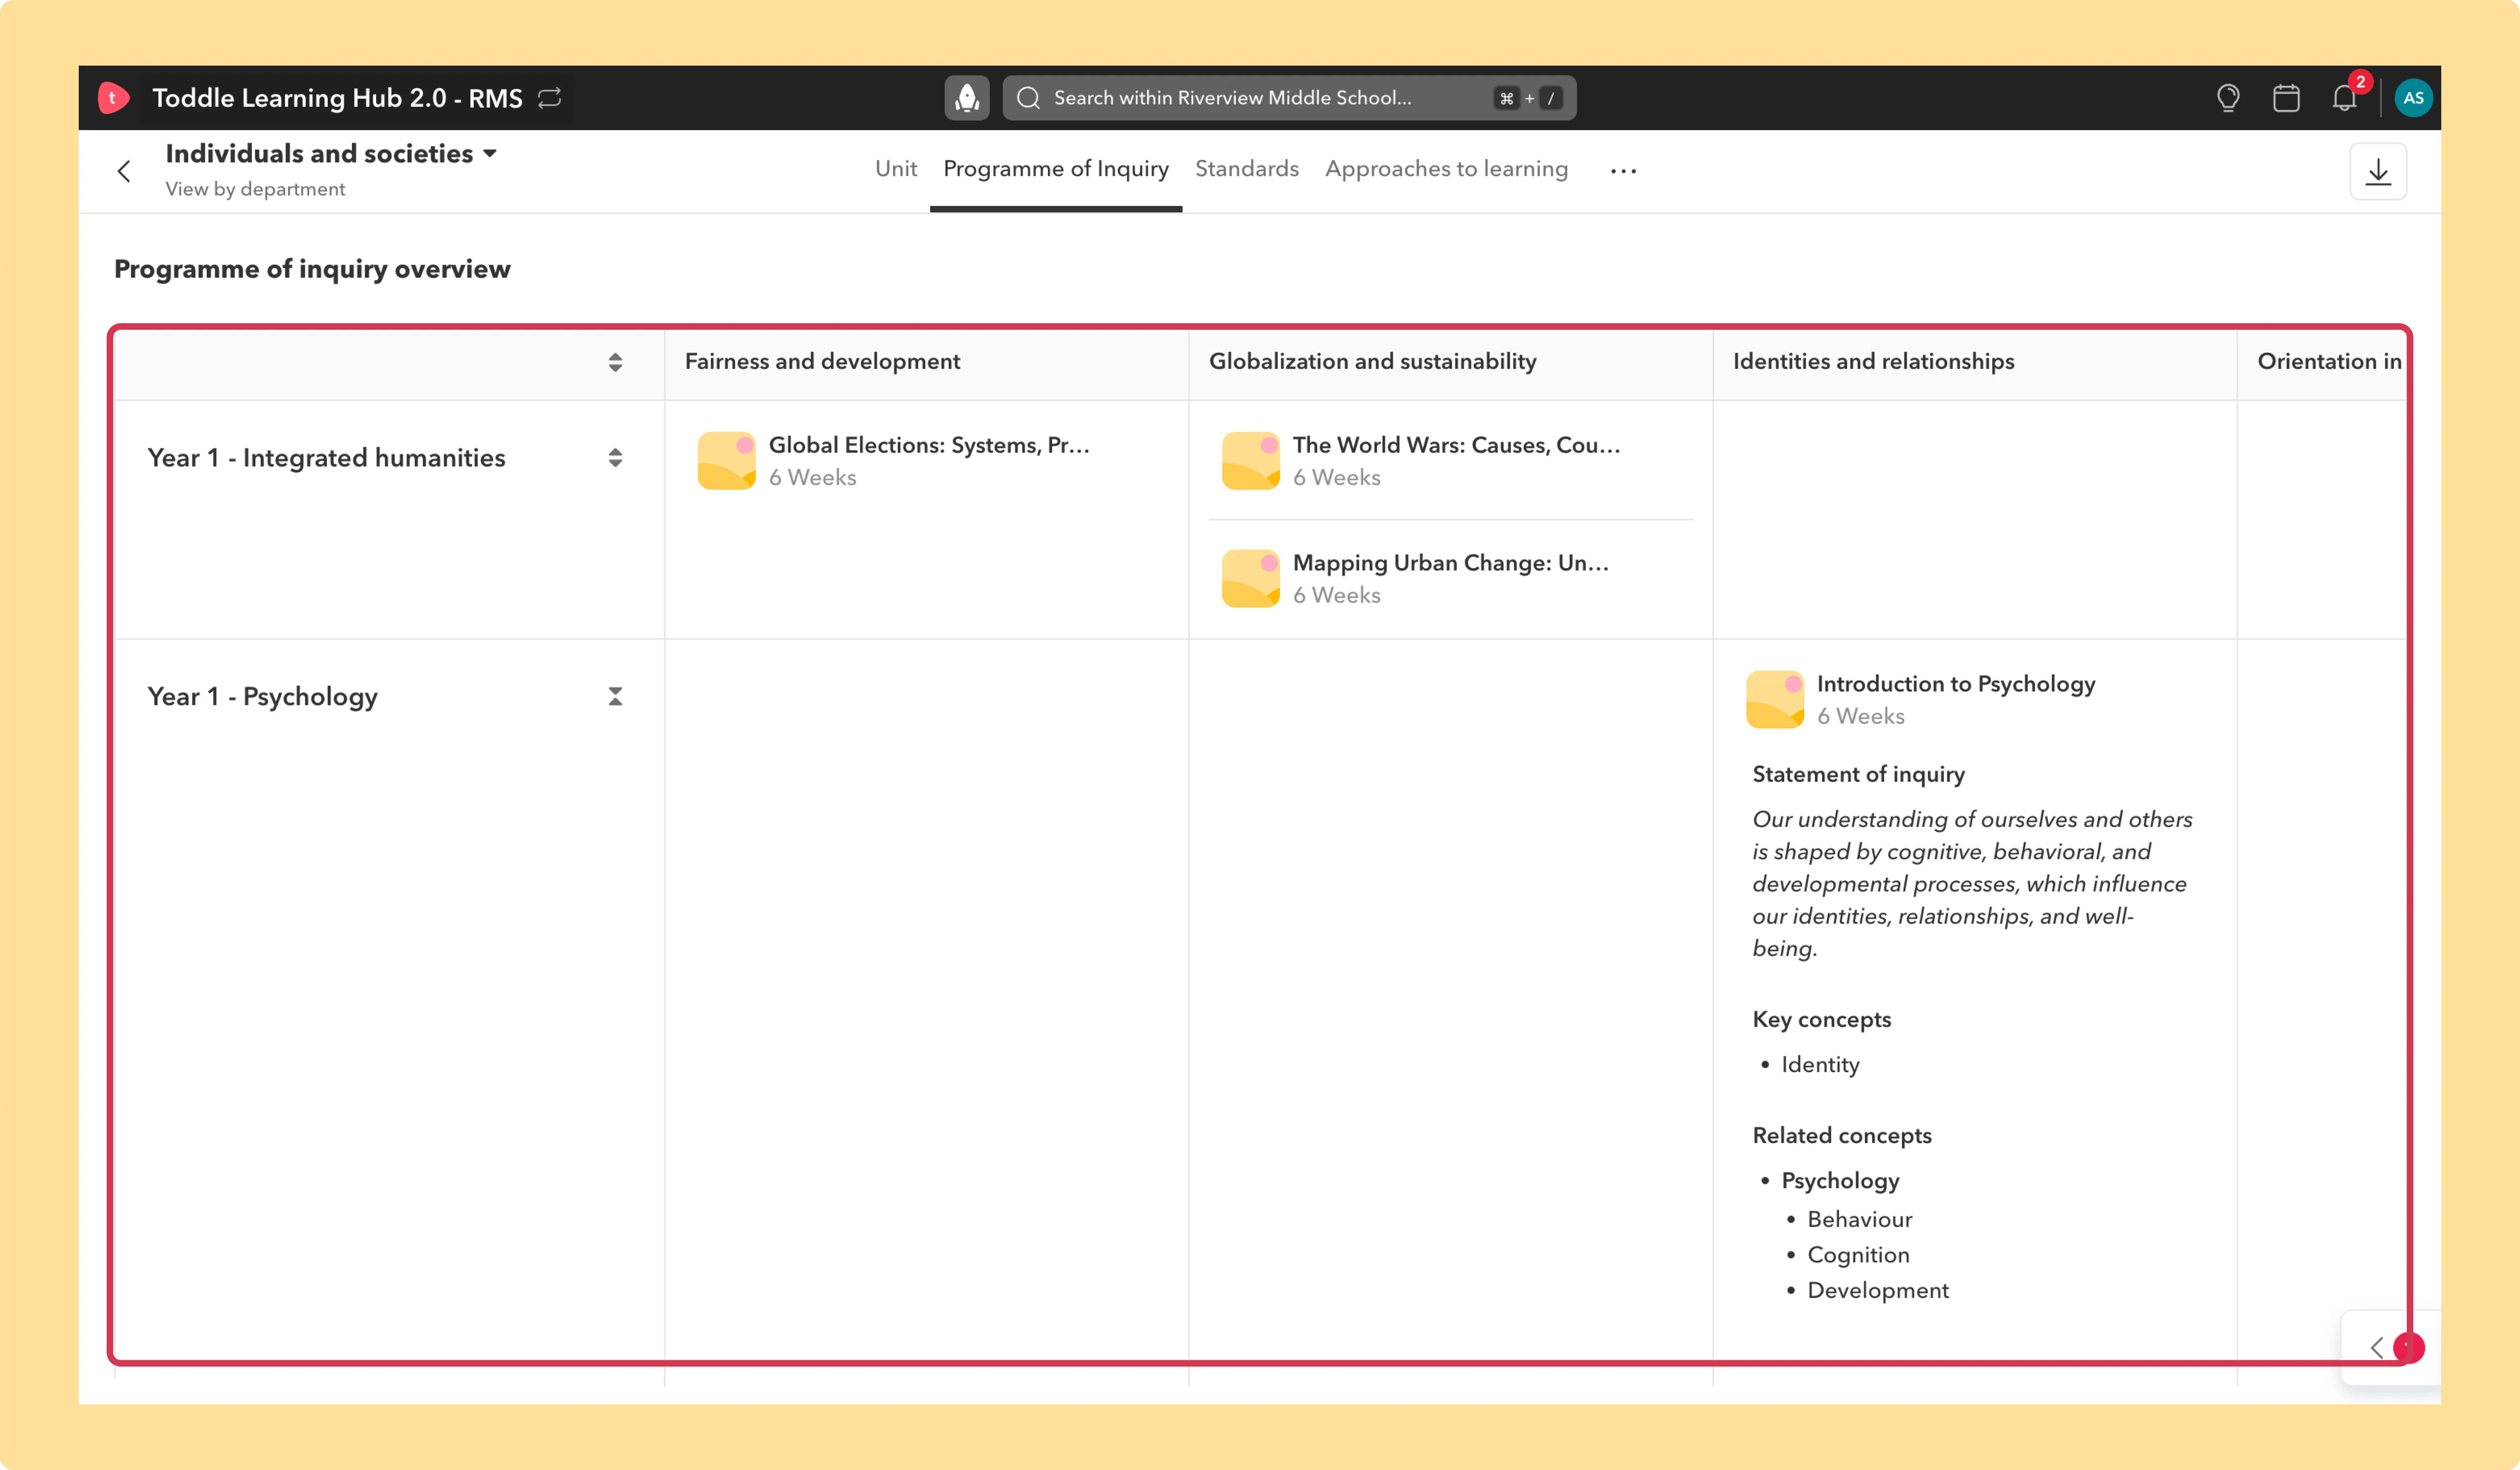Screen dimensions: 2520x1470
Task: Open the Global Elections unit title
Action: pyautogui.click(x=929, y=445)
